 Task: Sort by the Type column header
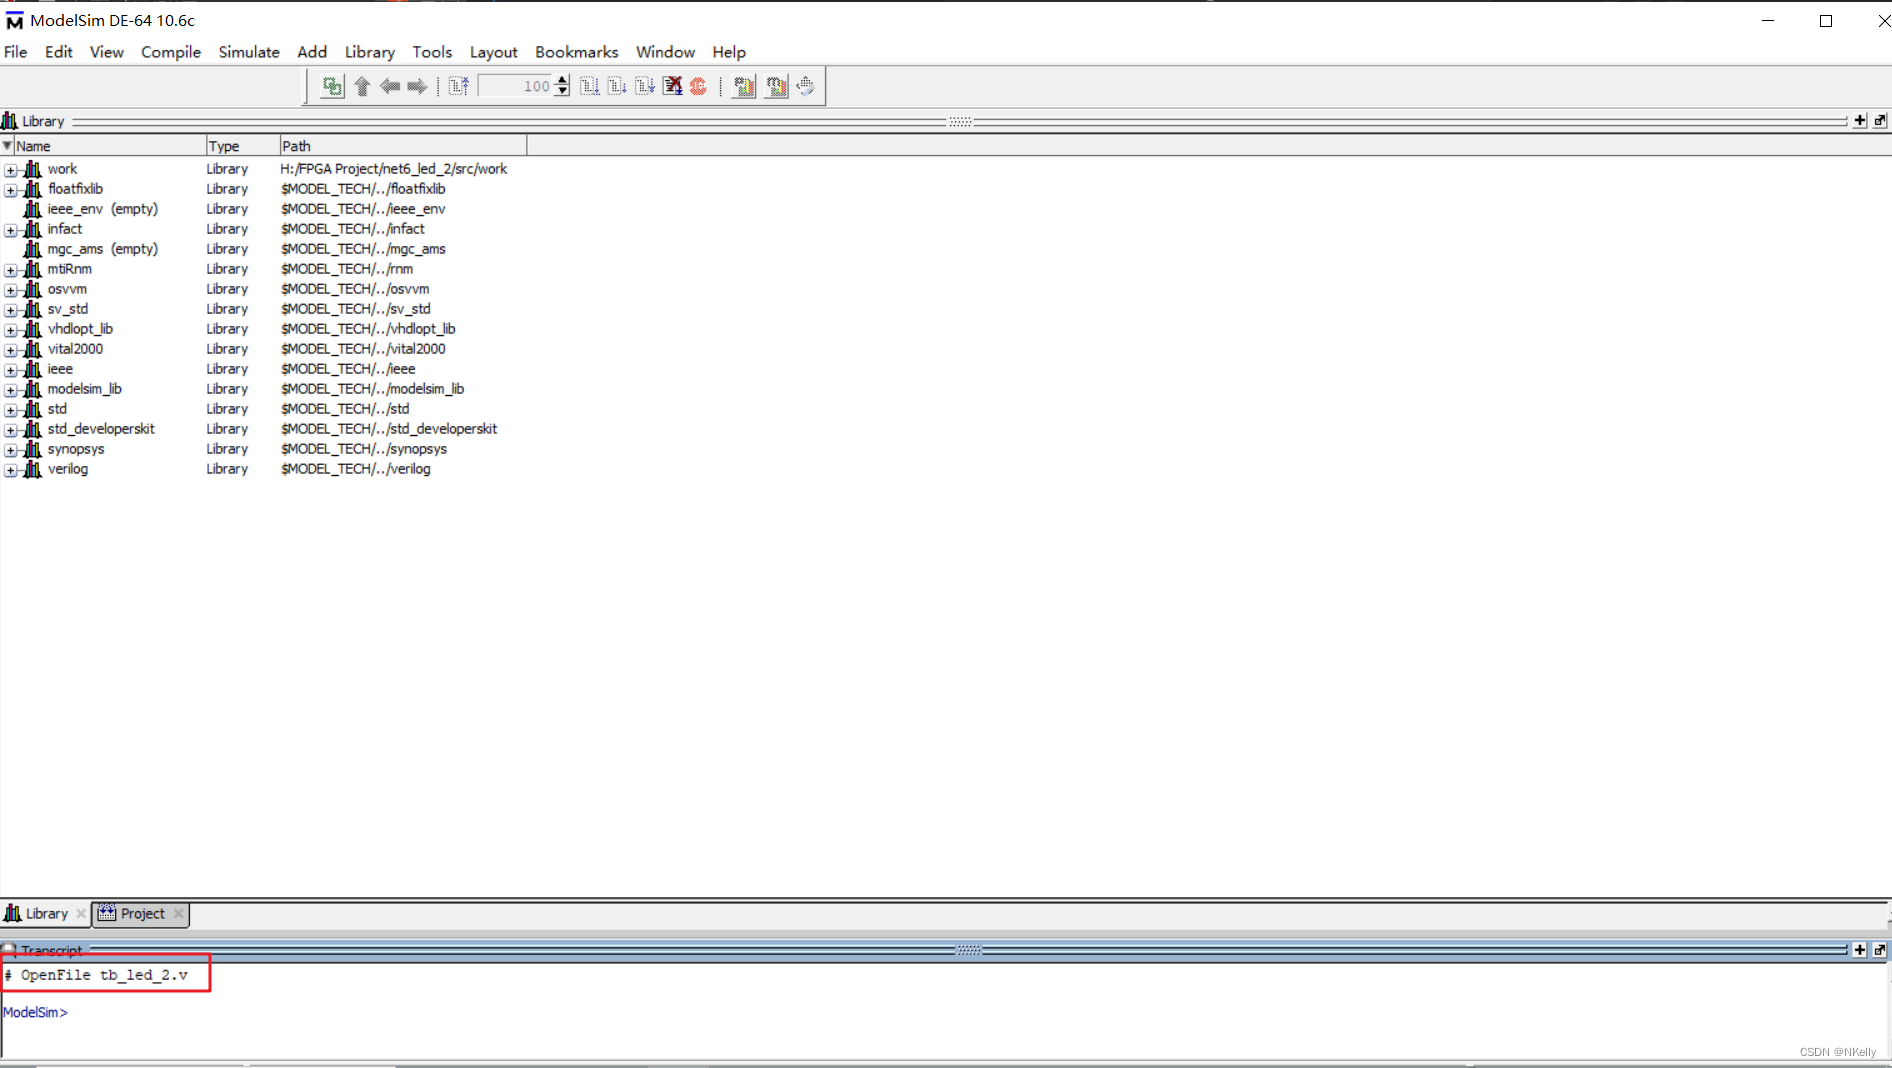242,146
